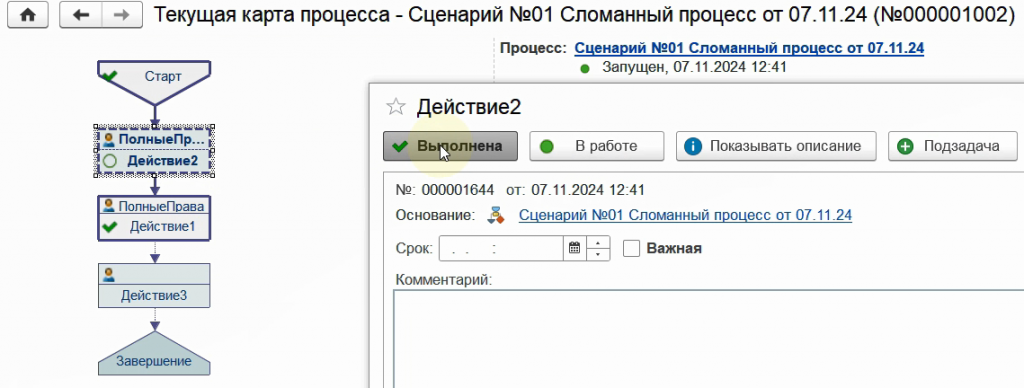Create a Подзадача
1024x388 pixels.
(x=952, y=146)
